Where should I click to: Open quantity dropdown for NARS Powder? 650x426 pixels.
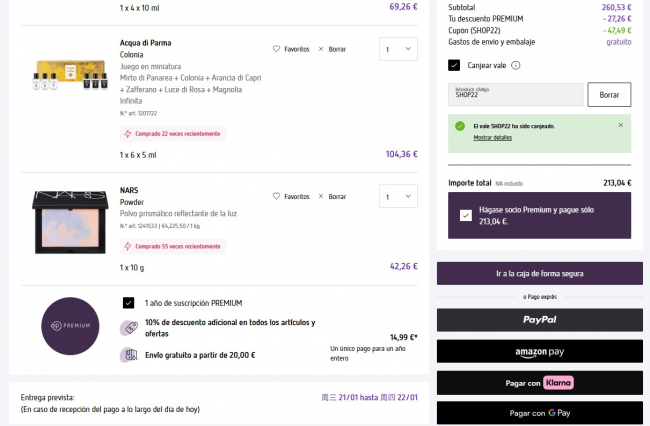pos(398,196)
